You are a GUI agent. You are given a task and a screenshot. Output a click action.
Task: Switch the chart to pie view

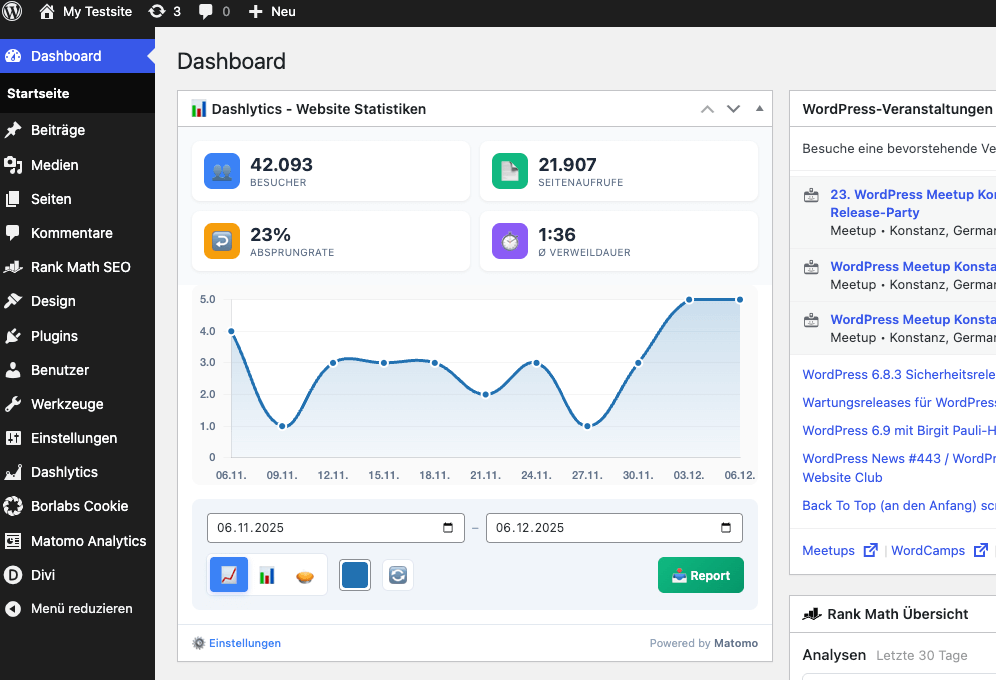tap(304, 575)
